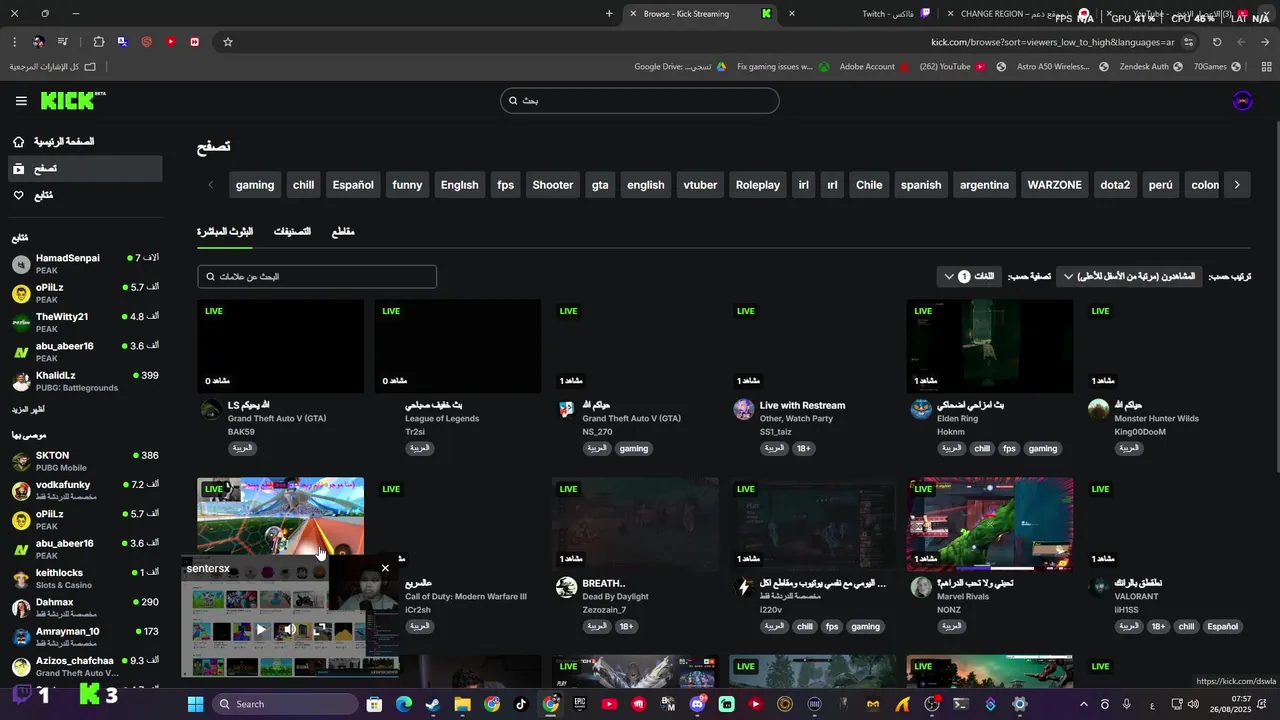Open the Live with Restream stream title
This screenshot has width=1280, height=720.
(x=802, y=406)
